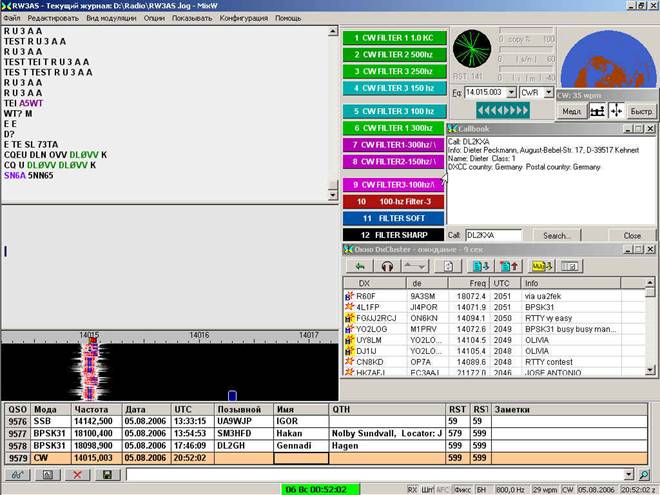660x495 pixels.
Task: Open the up/down arrows dropdown button in DxCluster toolbar
Action: coord(415,266)
